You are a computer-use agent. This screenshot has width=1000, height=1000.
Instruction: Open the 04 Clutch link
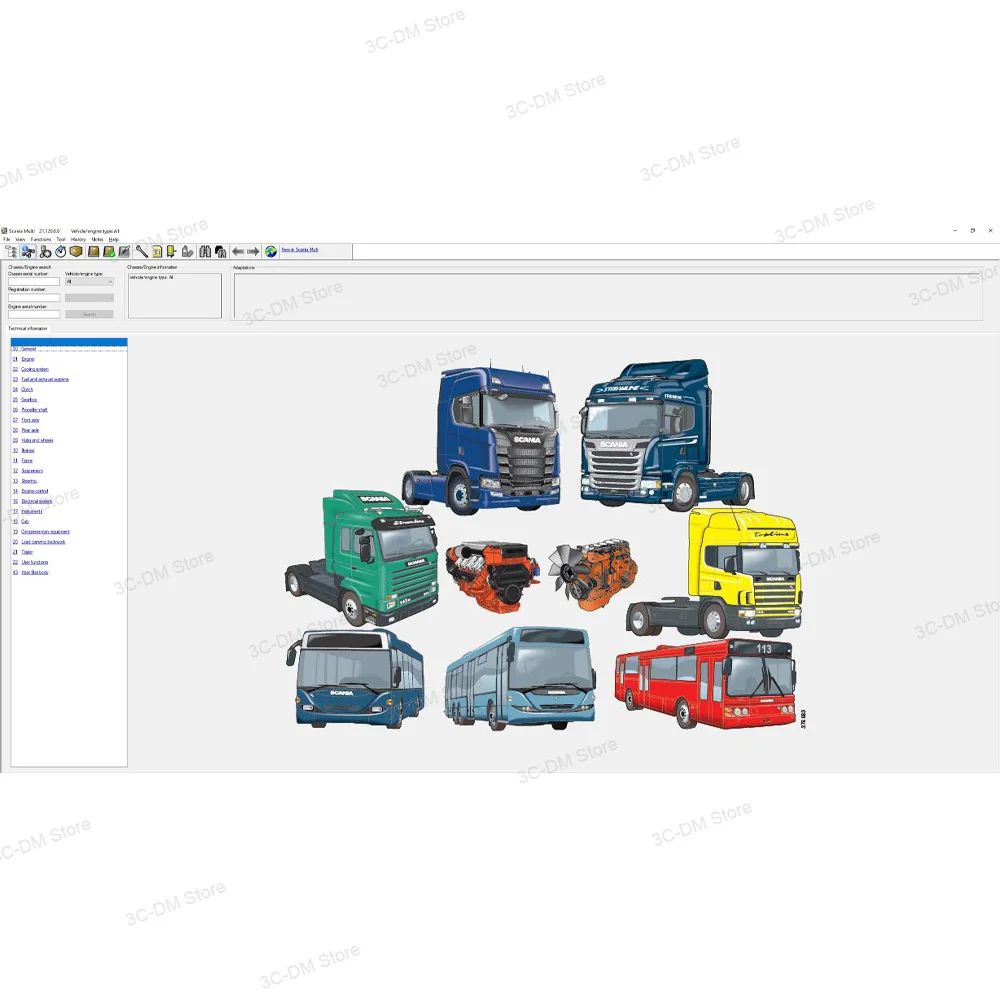point(23,390)
